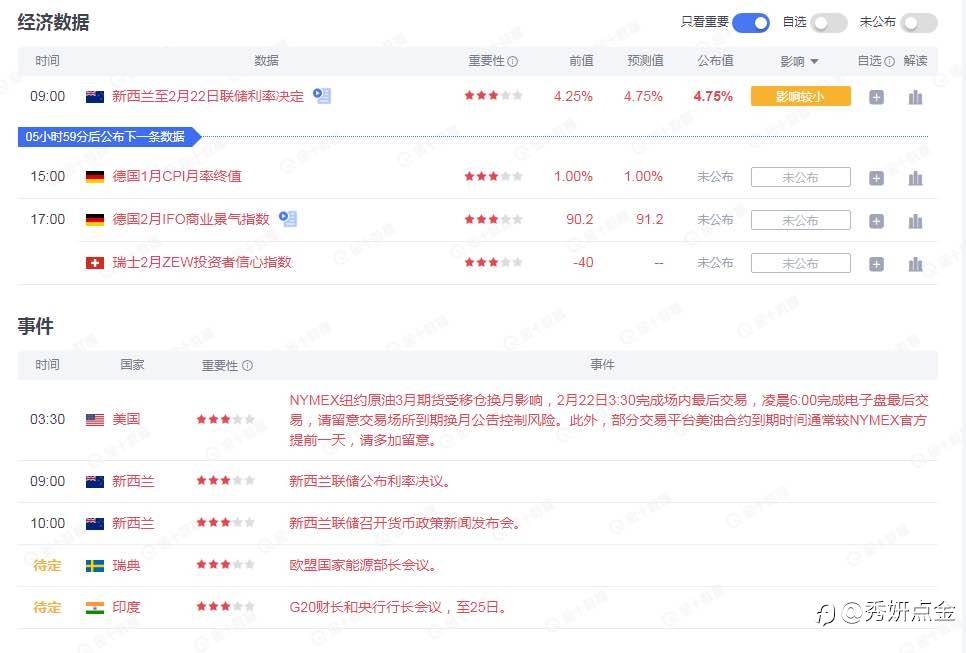Click 未公布 impact box for 德国2月IFO
966x653 pixels.
click(x=800, y=221)
